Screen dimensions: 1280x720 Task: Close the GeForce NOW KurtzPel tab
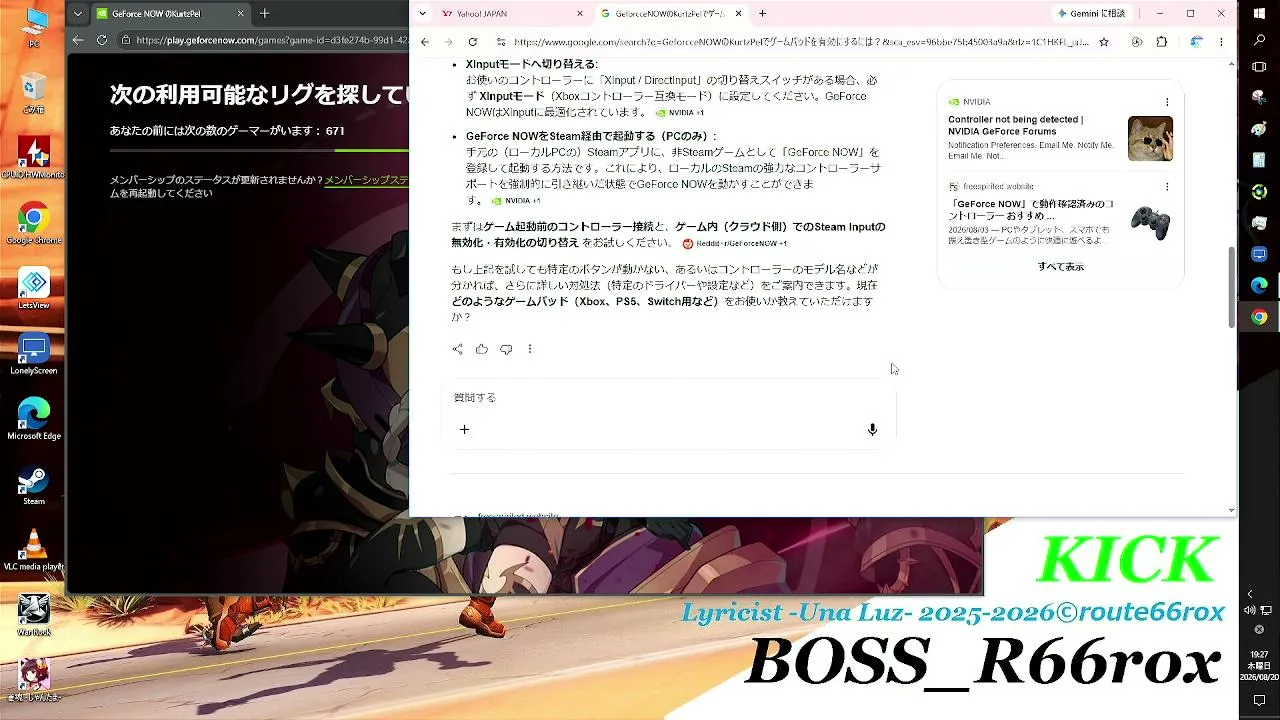(241, 14)
